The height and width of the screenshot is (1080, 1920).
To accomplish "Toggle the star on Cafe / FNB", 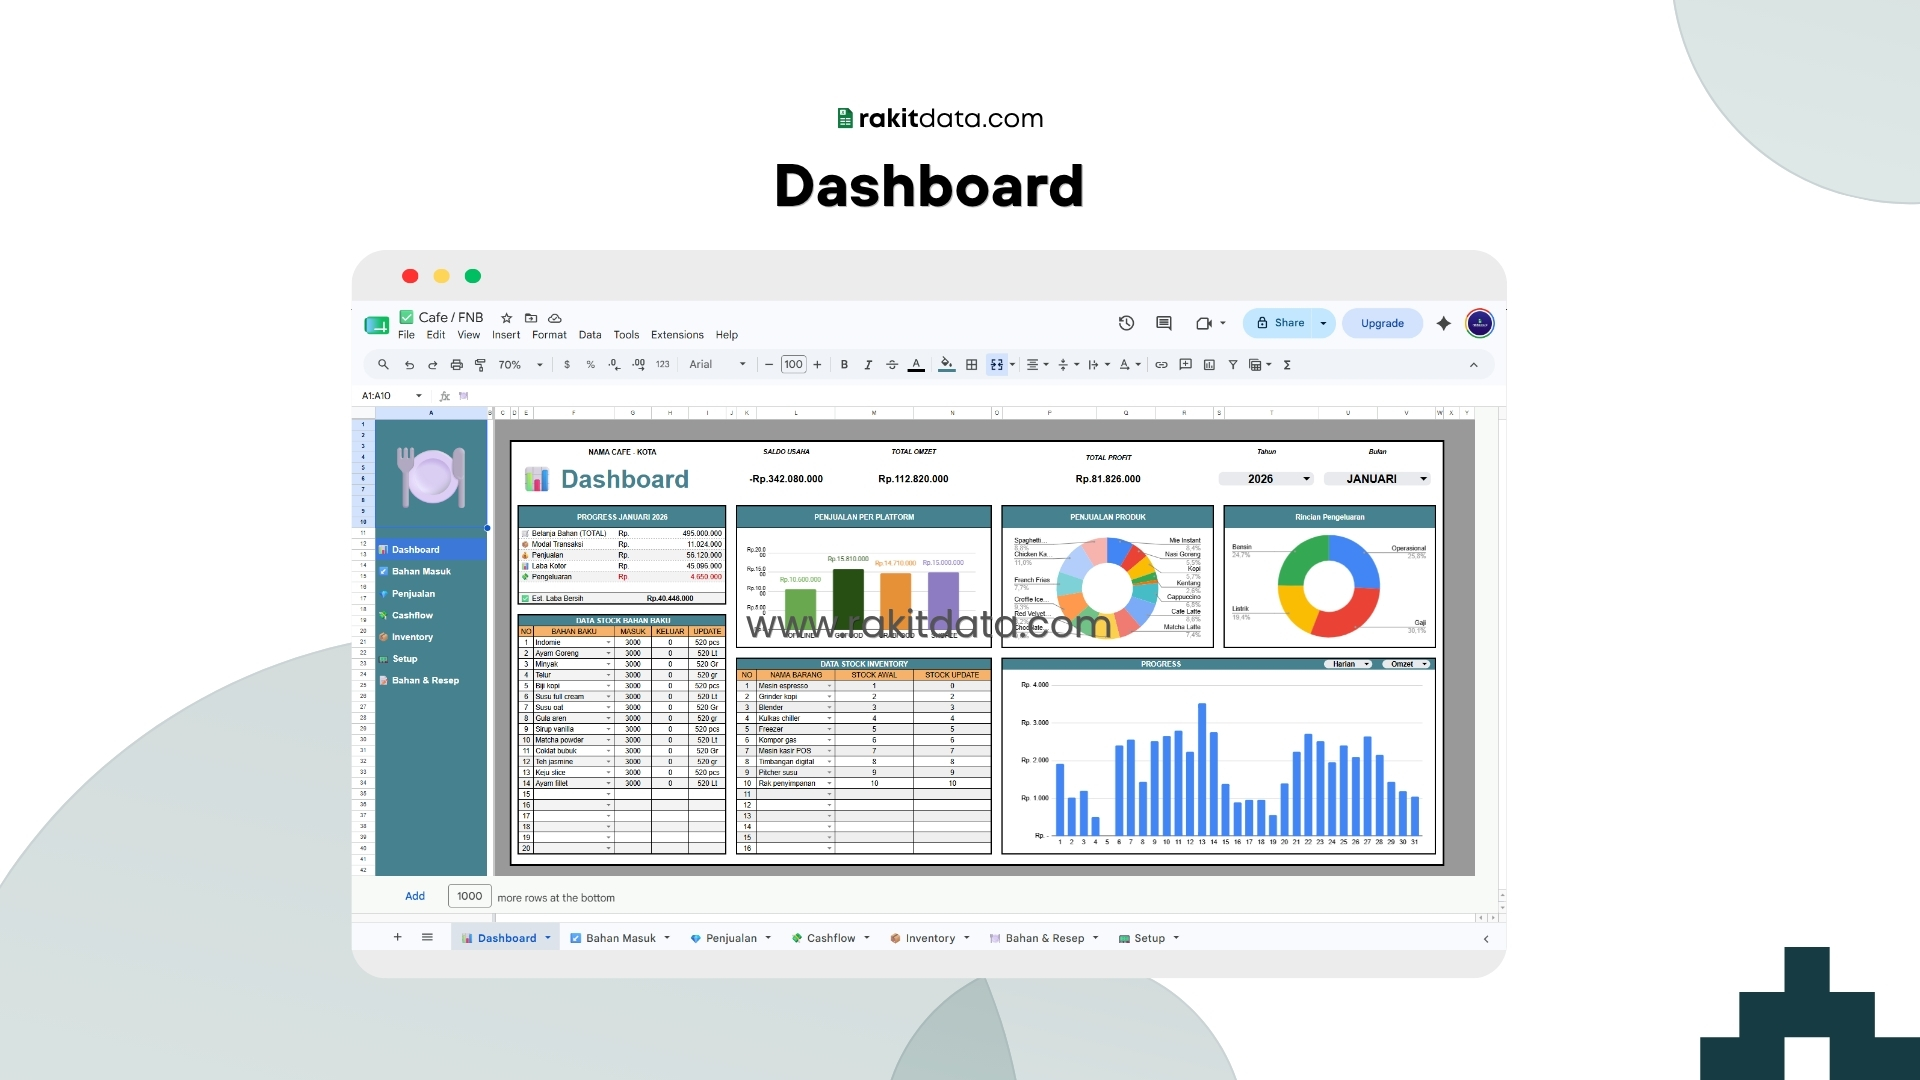I will pyautogui.click(x=506, y=318).
